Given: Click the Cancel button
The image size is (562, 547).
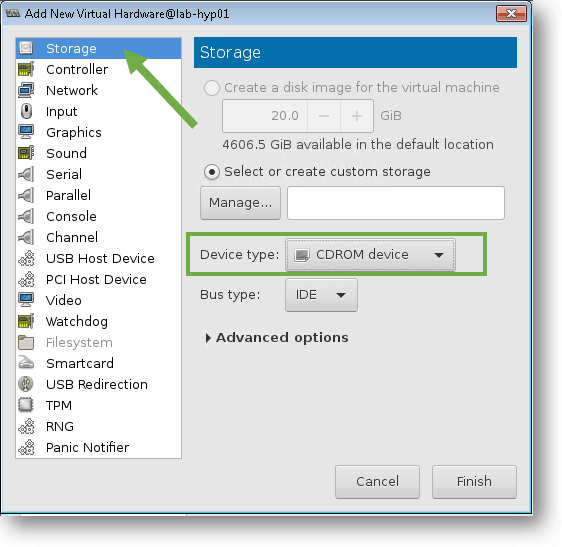Looking at the screenshot, I should 377,482.
